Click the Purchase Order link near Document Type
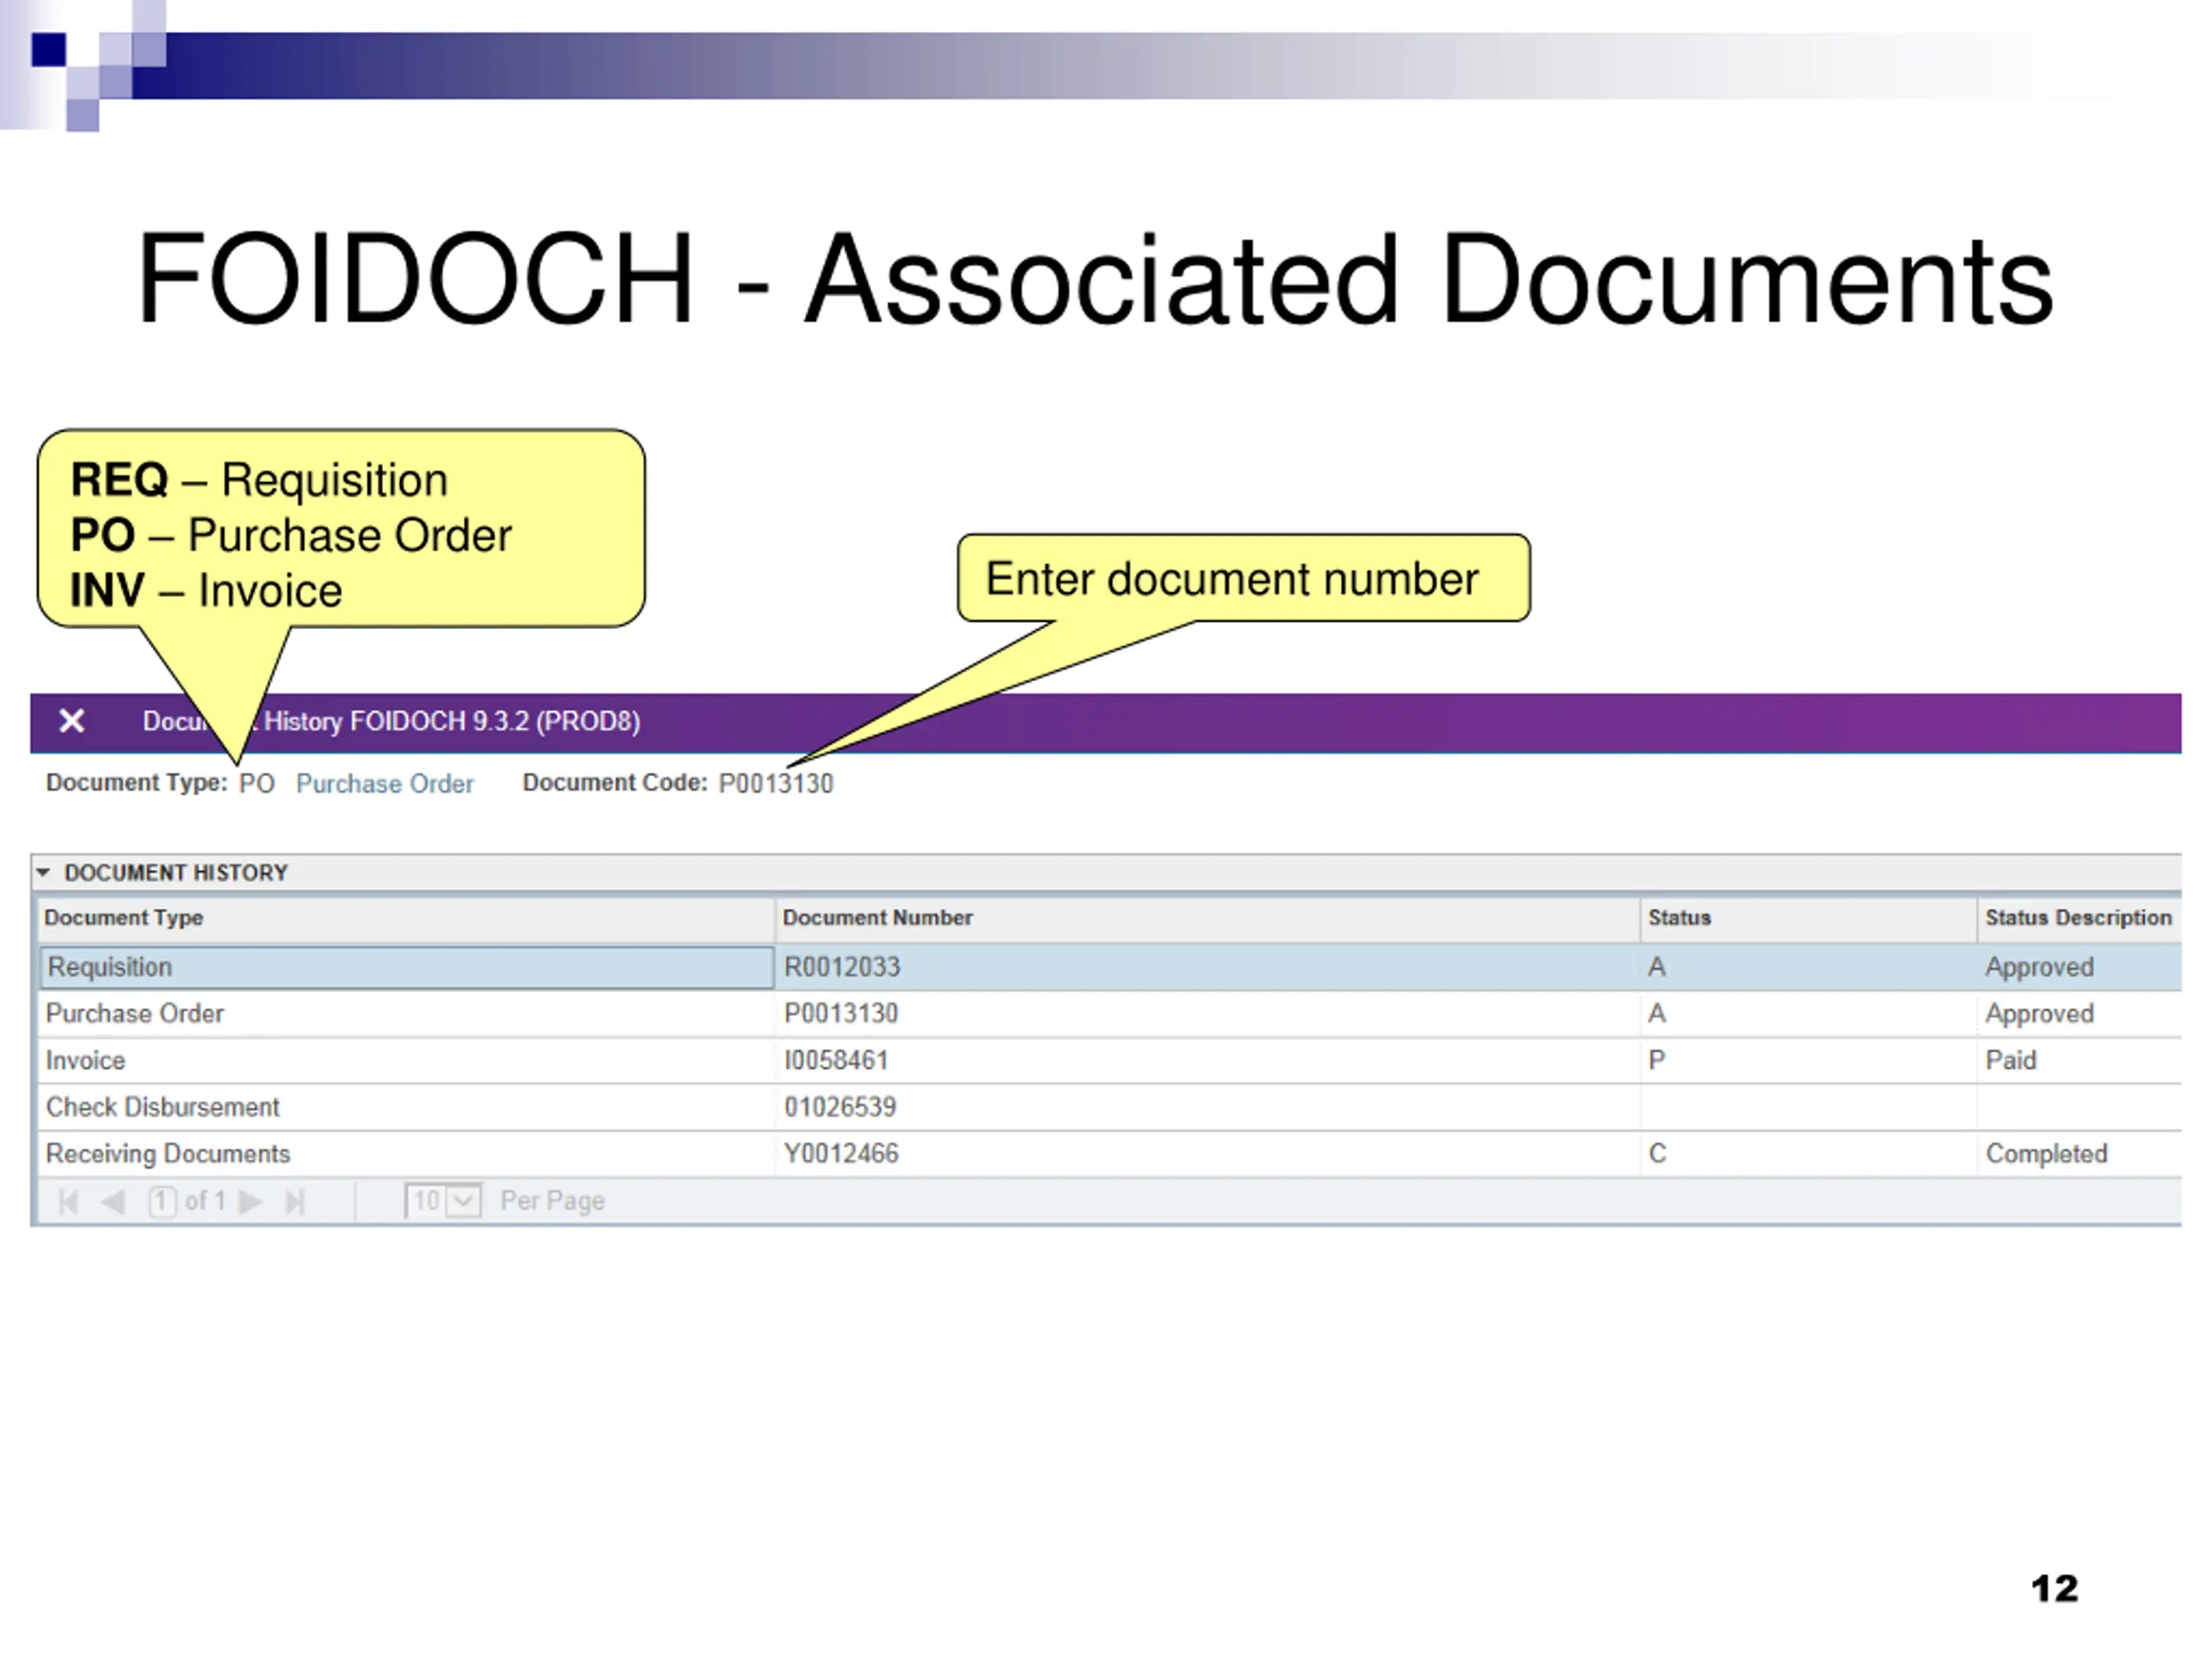The image size is (2212, 1659). pyautogui.click(x=385, y=784)
